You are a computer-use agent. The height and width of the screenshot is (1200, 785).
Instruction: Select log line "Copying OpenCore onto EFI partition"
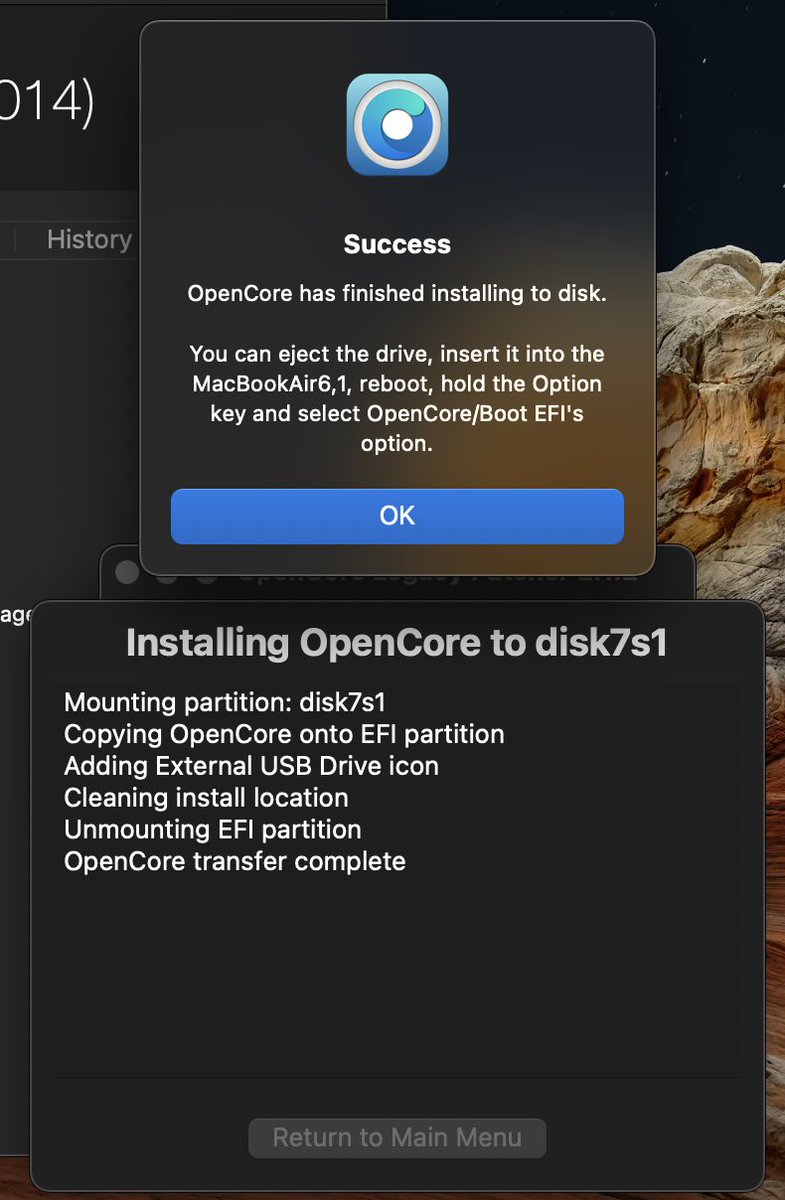coord(284,734)
